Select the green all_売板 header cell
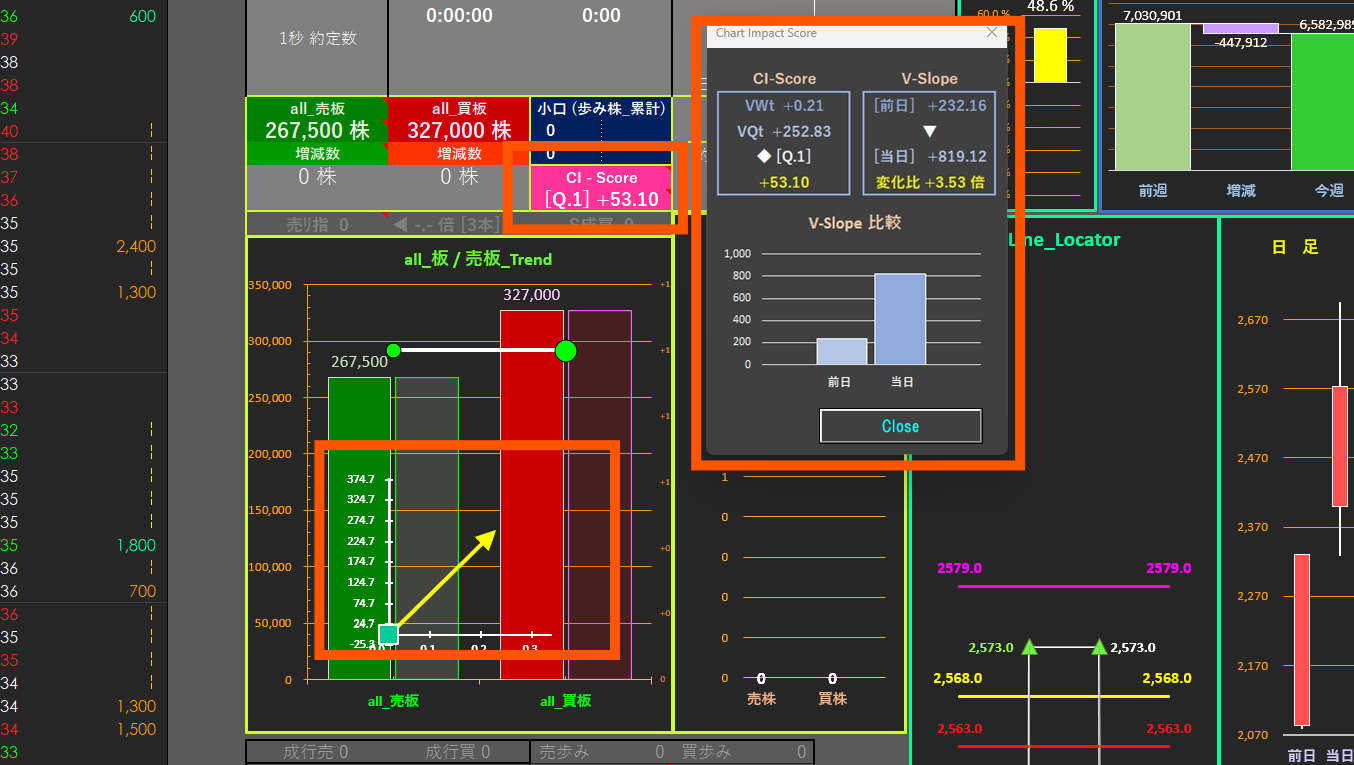1354x765 pixels. (316, 120)
